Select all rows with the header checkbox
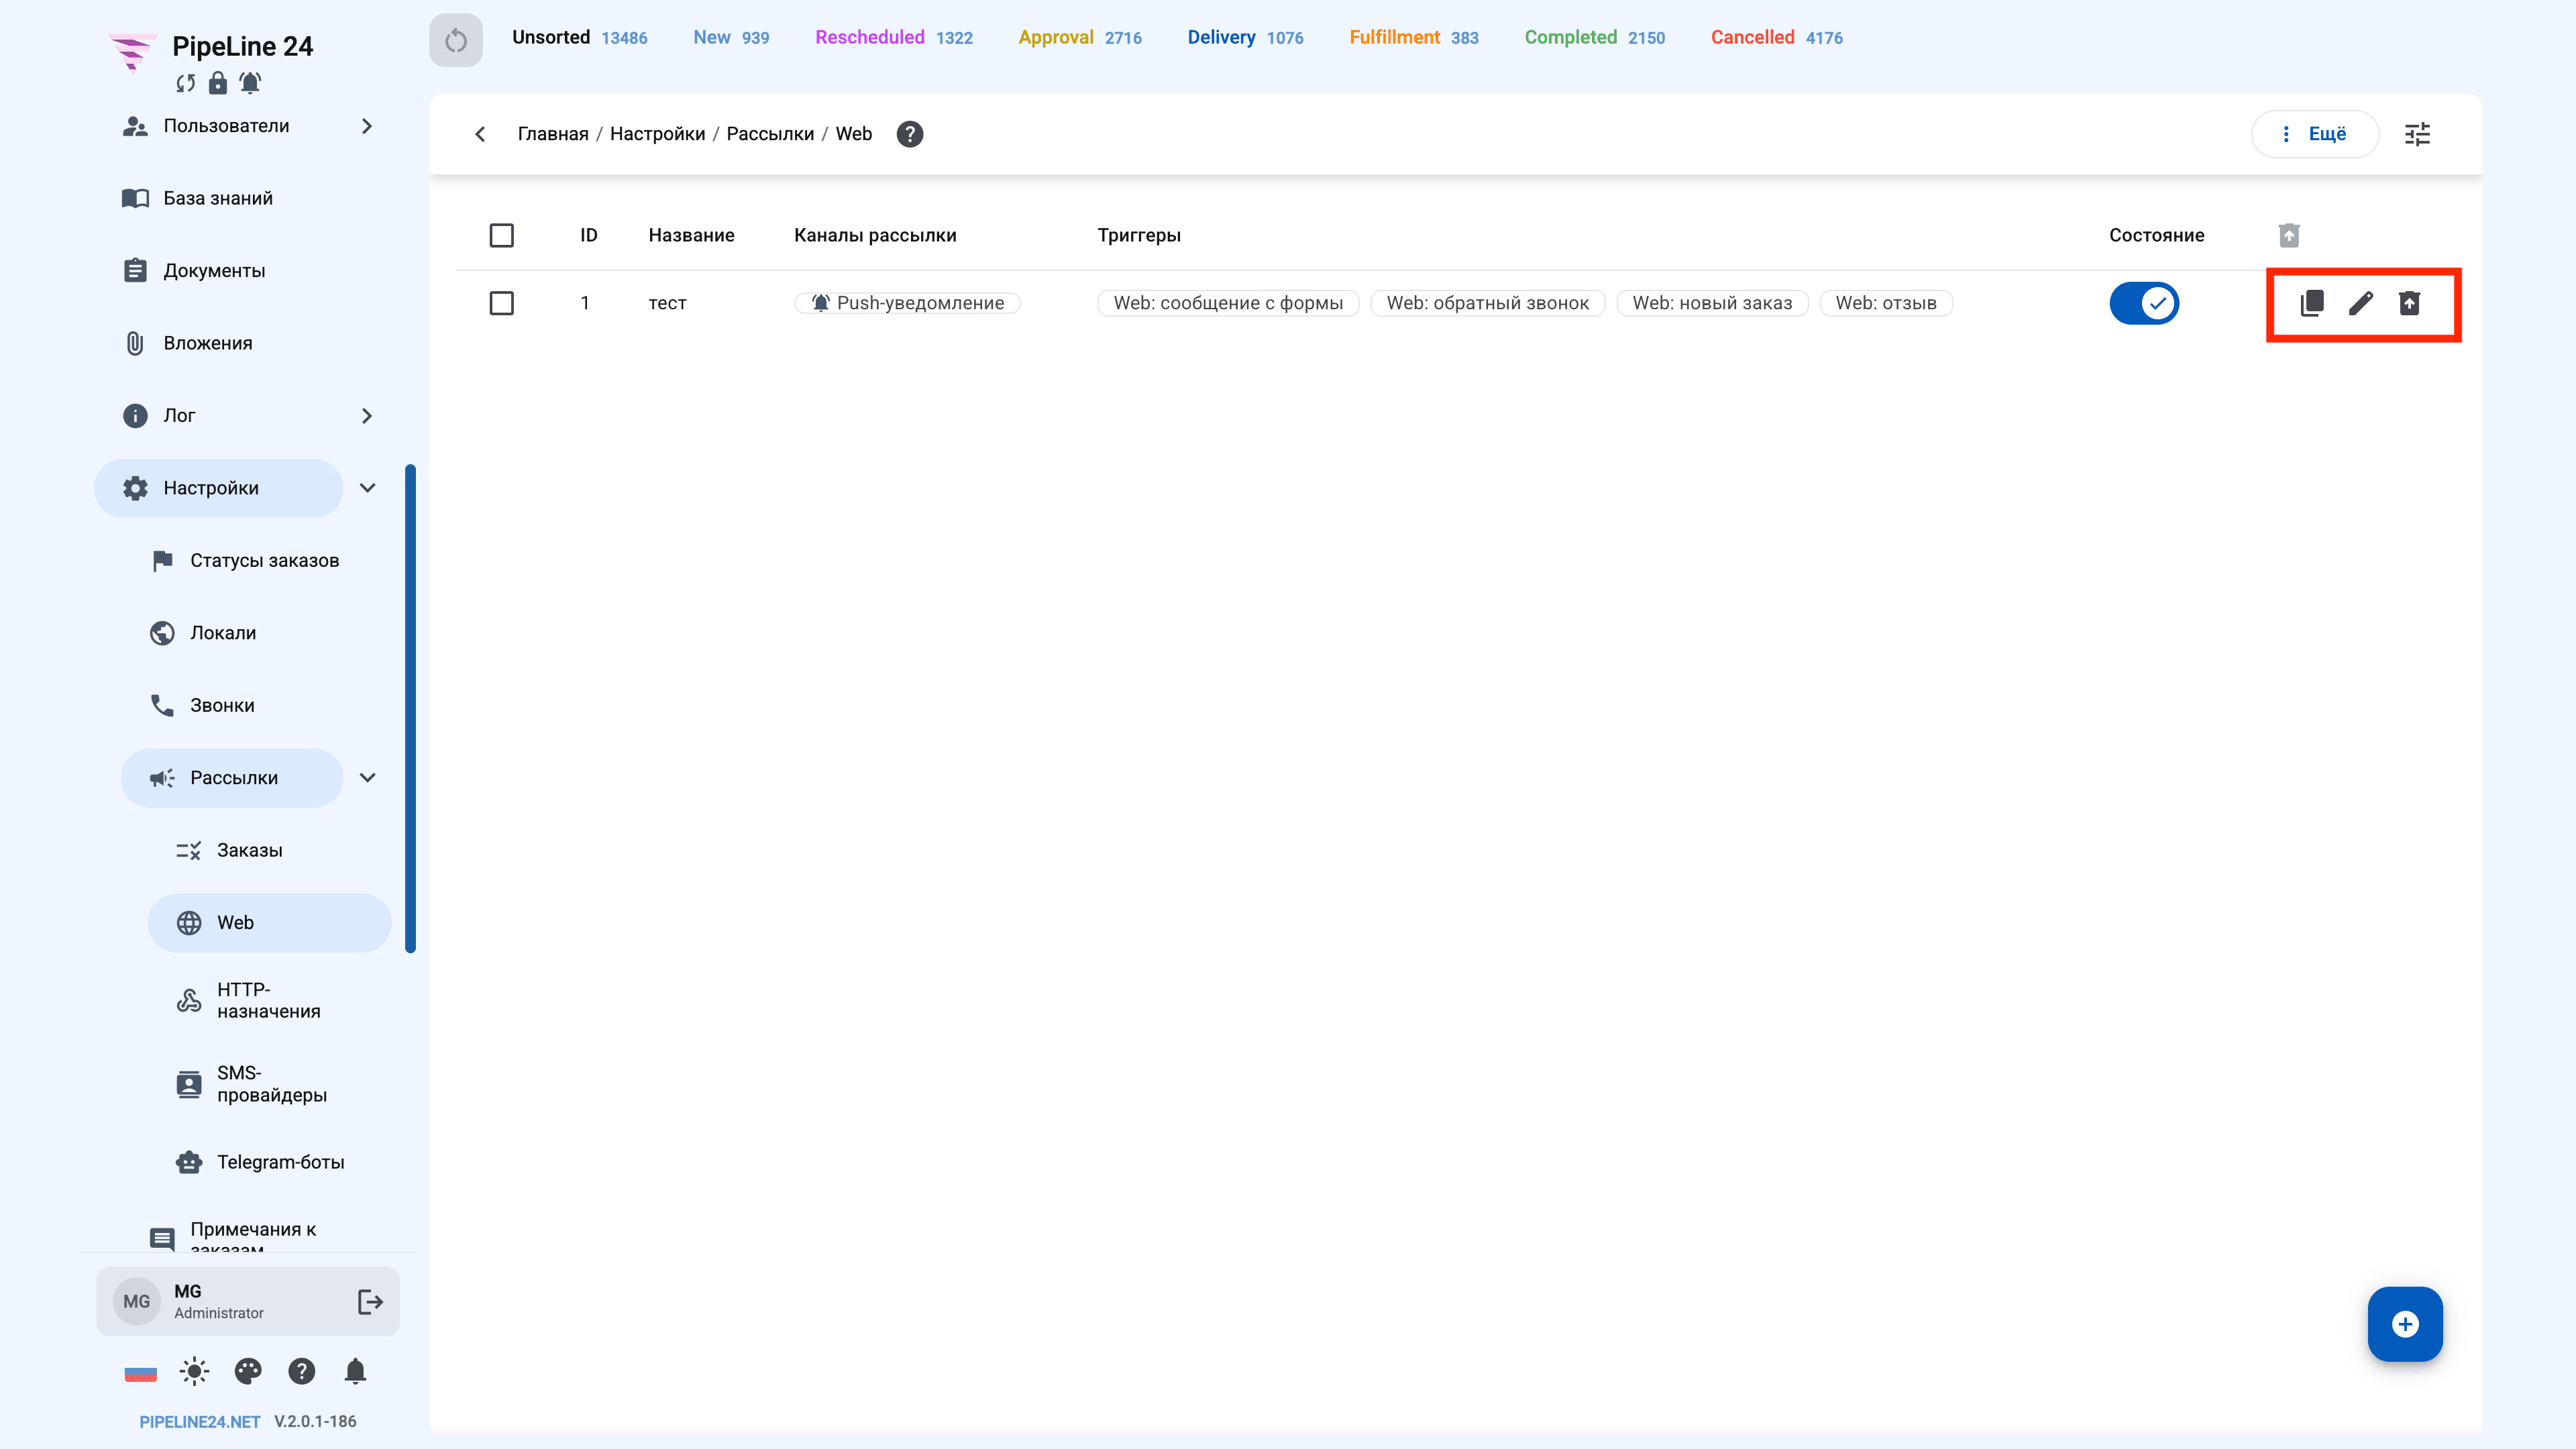 [x=502, y=235]
